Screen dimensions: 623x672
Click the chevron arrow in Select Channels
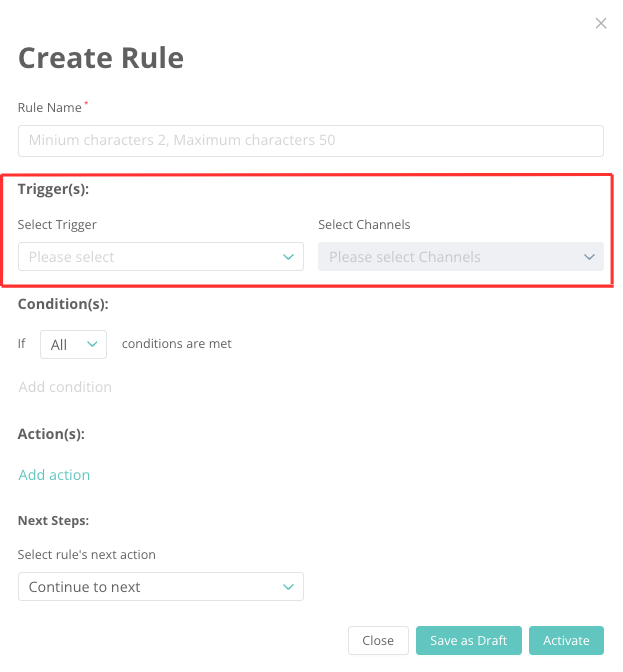pyautogui.click(x=589, y=257)
